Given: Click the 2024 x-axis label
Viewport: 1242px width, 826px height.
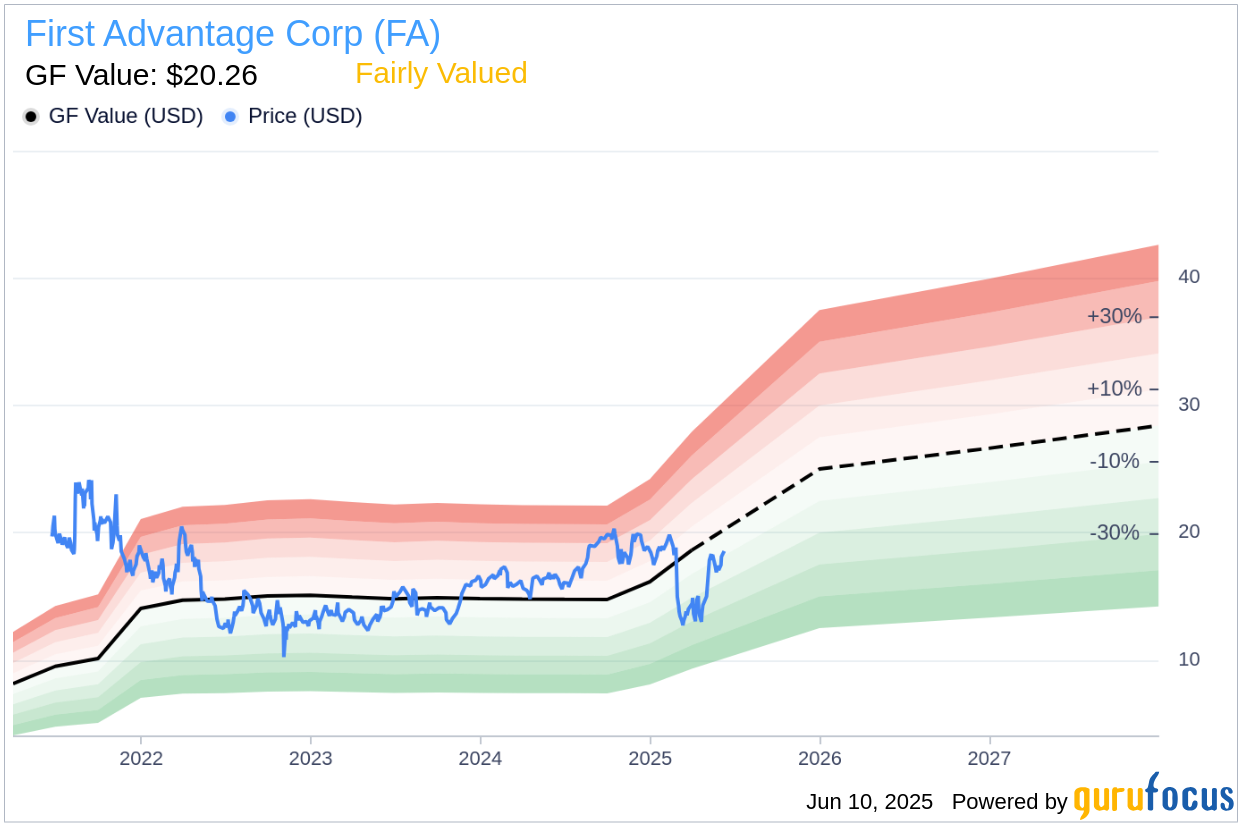Looking at the screenshot, I should click(x=480, y=758).
